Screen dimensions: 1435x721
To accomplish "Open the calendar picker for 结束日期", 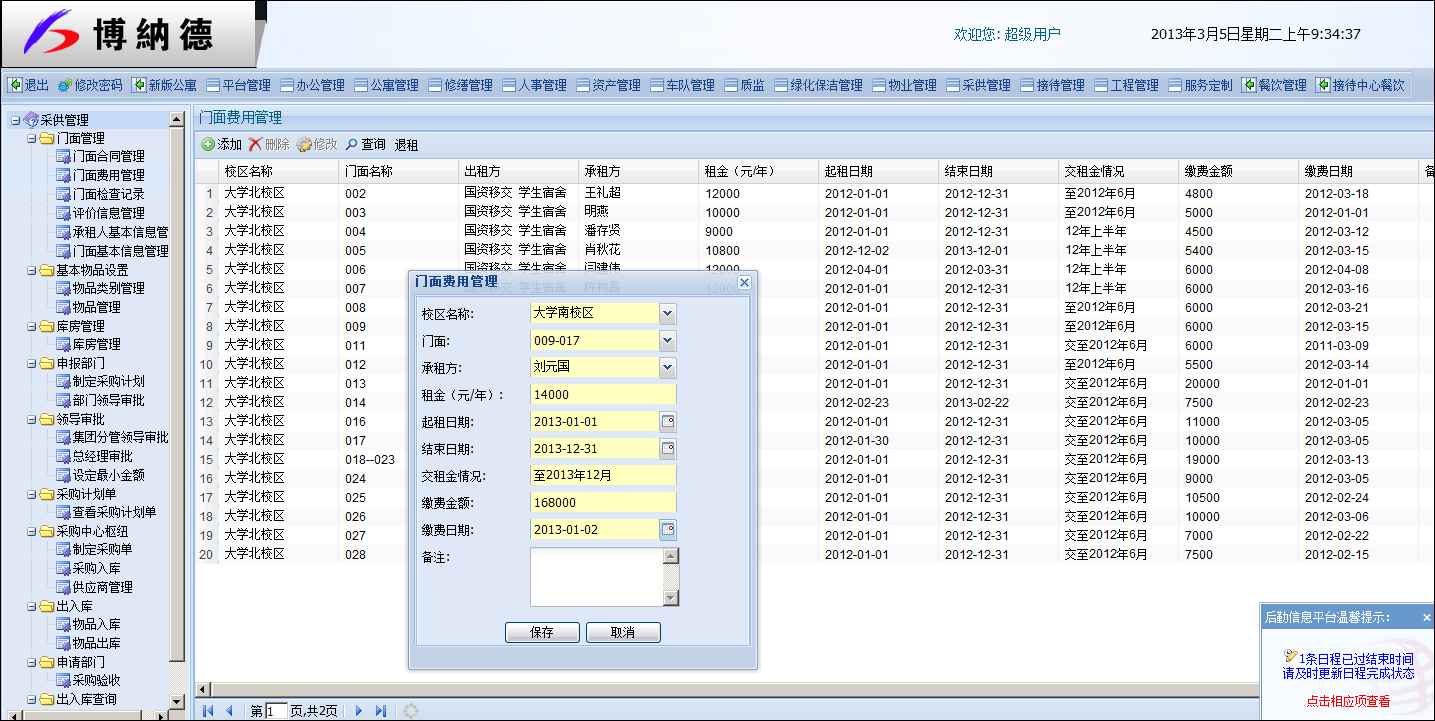I will (x=669, y=449).
